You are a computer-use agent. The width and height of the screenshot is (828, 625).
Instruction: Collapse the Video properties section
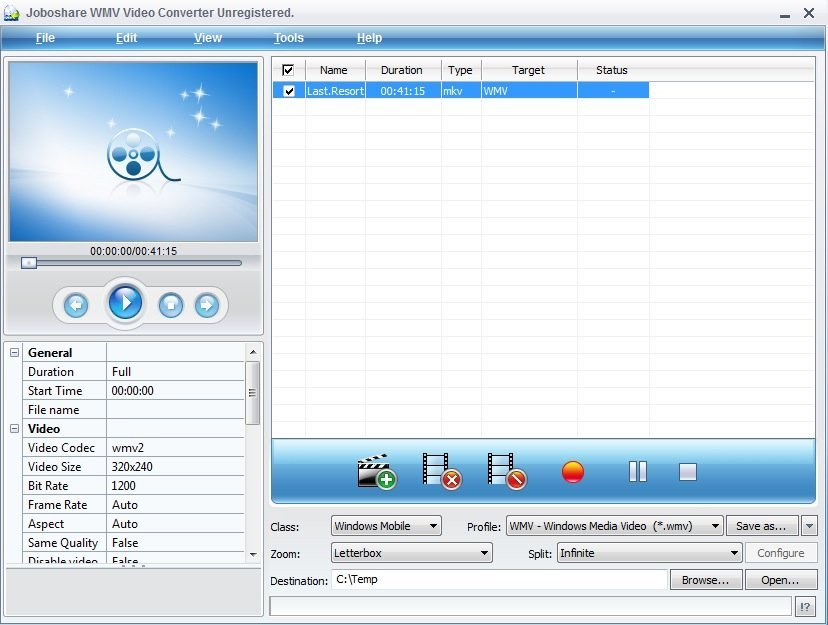point(13,428)
